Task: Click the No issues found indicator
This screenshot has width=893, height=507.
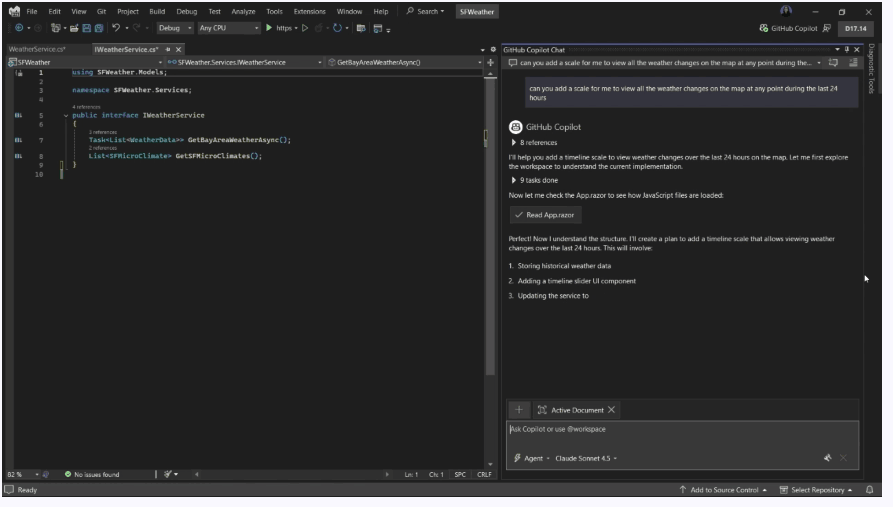Action: tap(92, 474)
